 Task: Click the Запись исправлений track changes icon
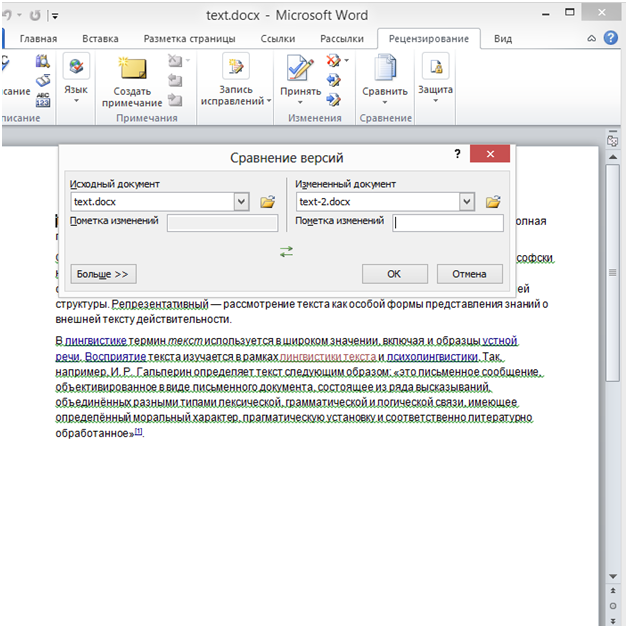[x=236, y=66]
